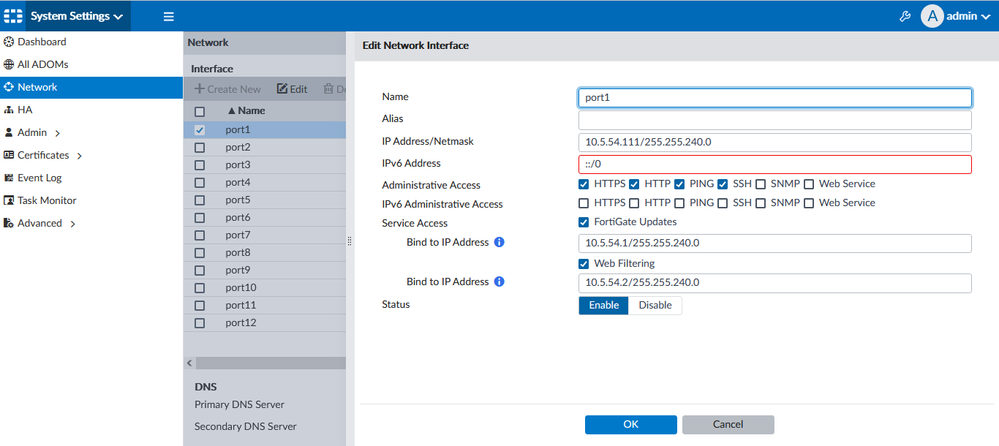Click the Dashboard sidebar icon

(x=9, y=42)
